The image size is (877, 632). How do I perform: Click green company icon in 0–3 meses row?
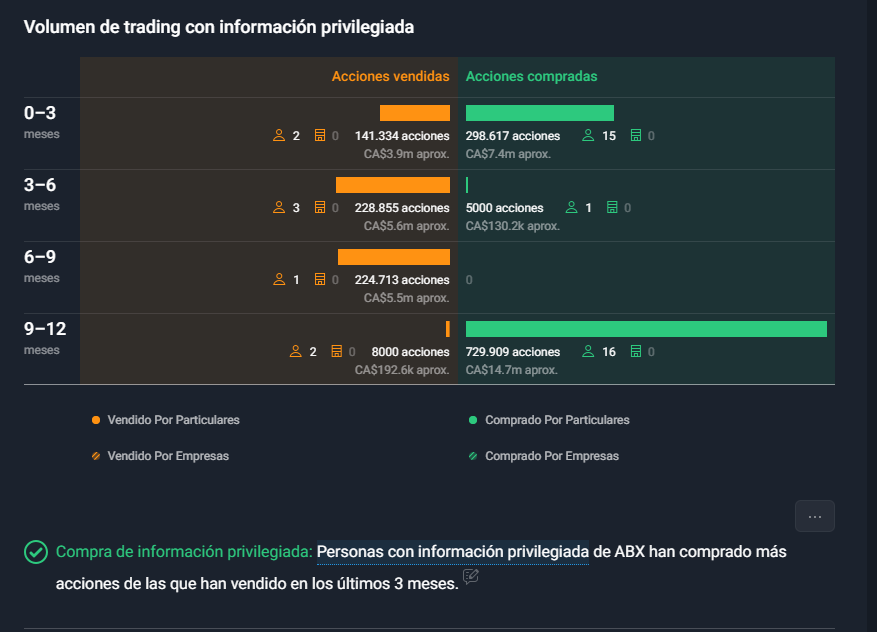(x=636, y=135)
